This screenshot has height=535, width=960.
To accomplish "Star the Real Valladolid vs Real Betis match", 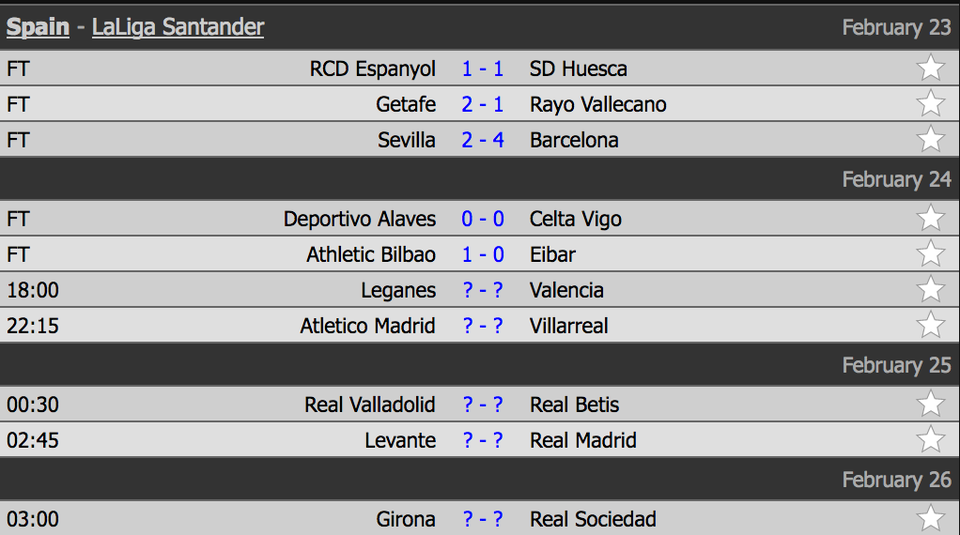I will (930, 403).
